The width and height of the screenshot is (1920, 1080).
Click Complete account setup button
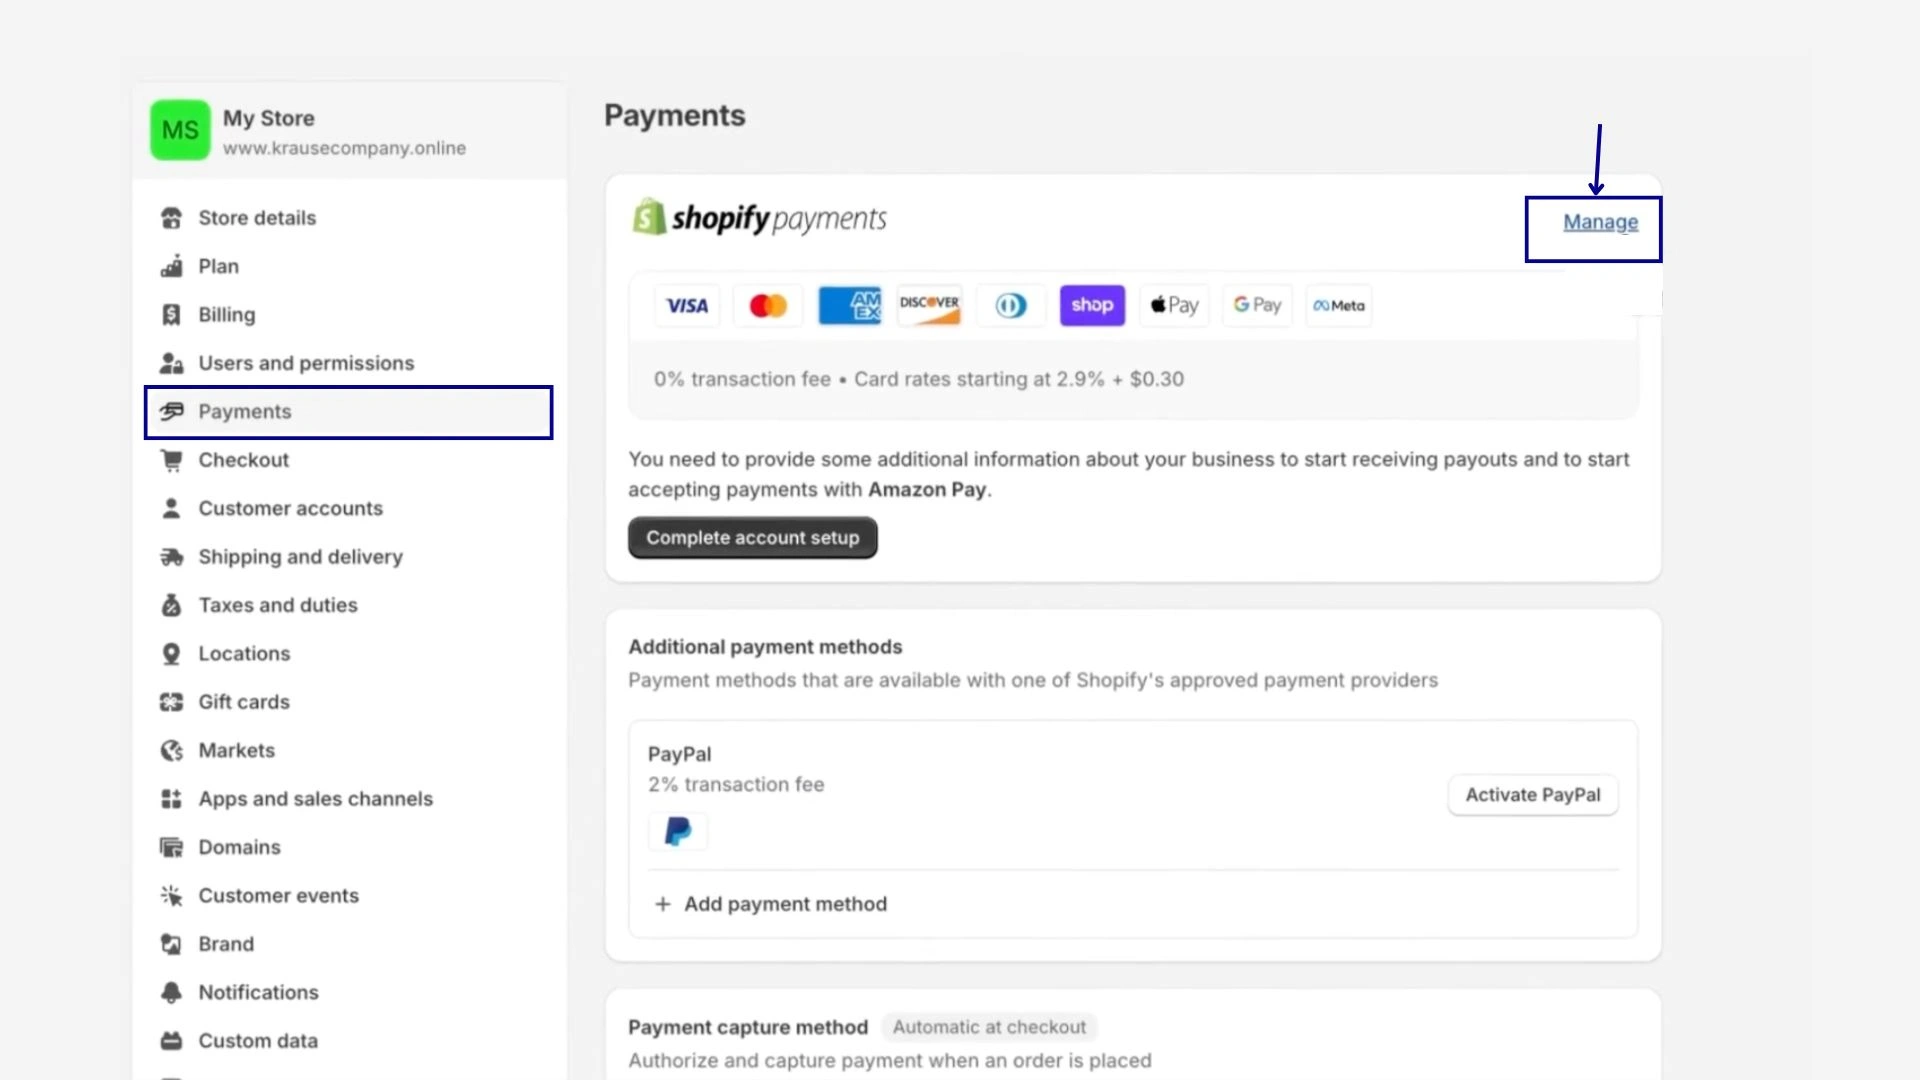point(752,538)
